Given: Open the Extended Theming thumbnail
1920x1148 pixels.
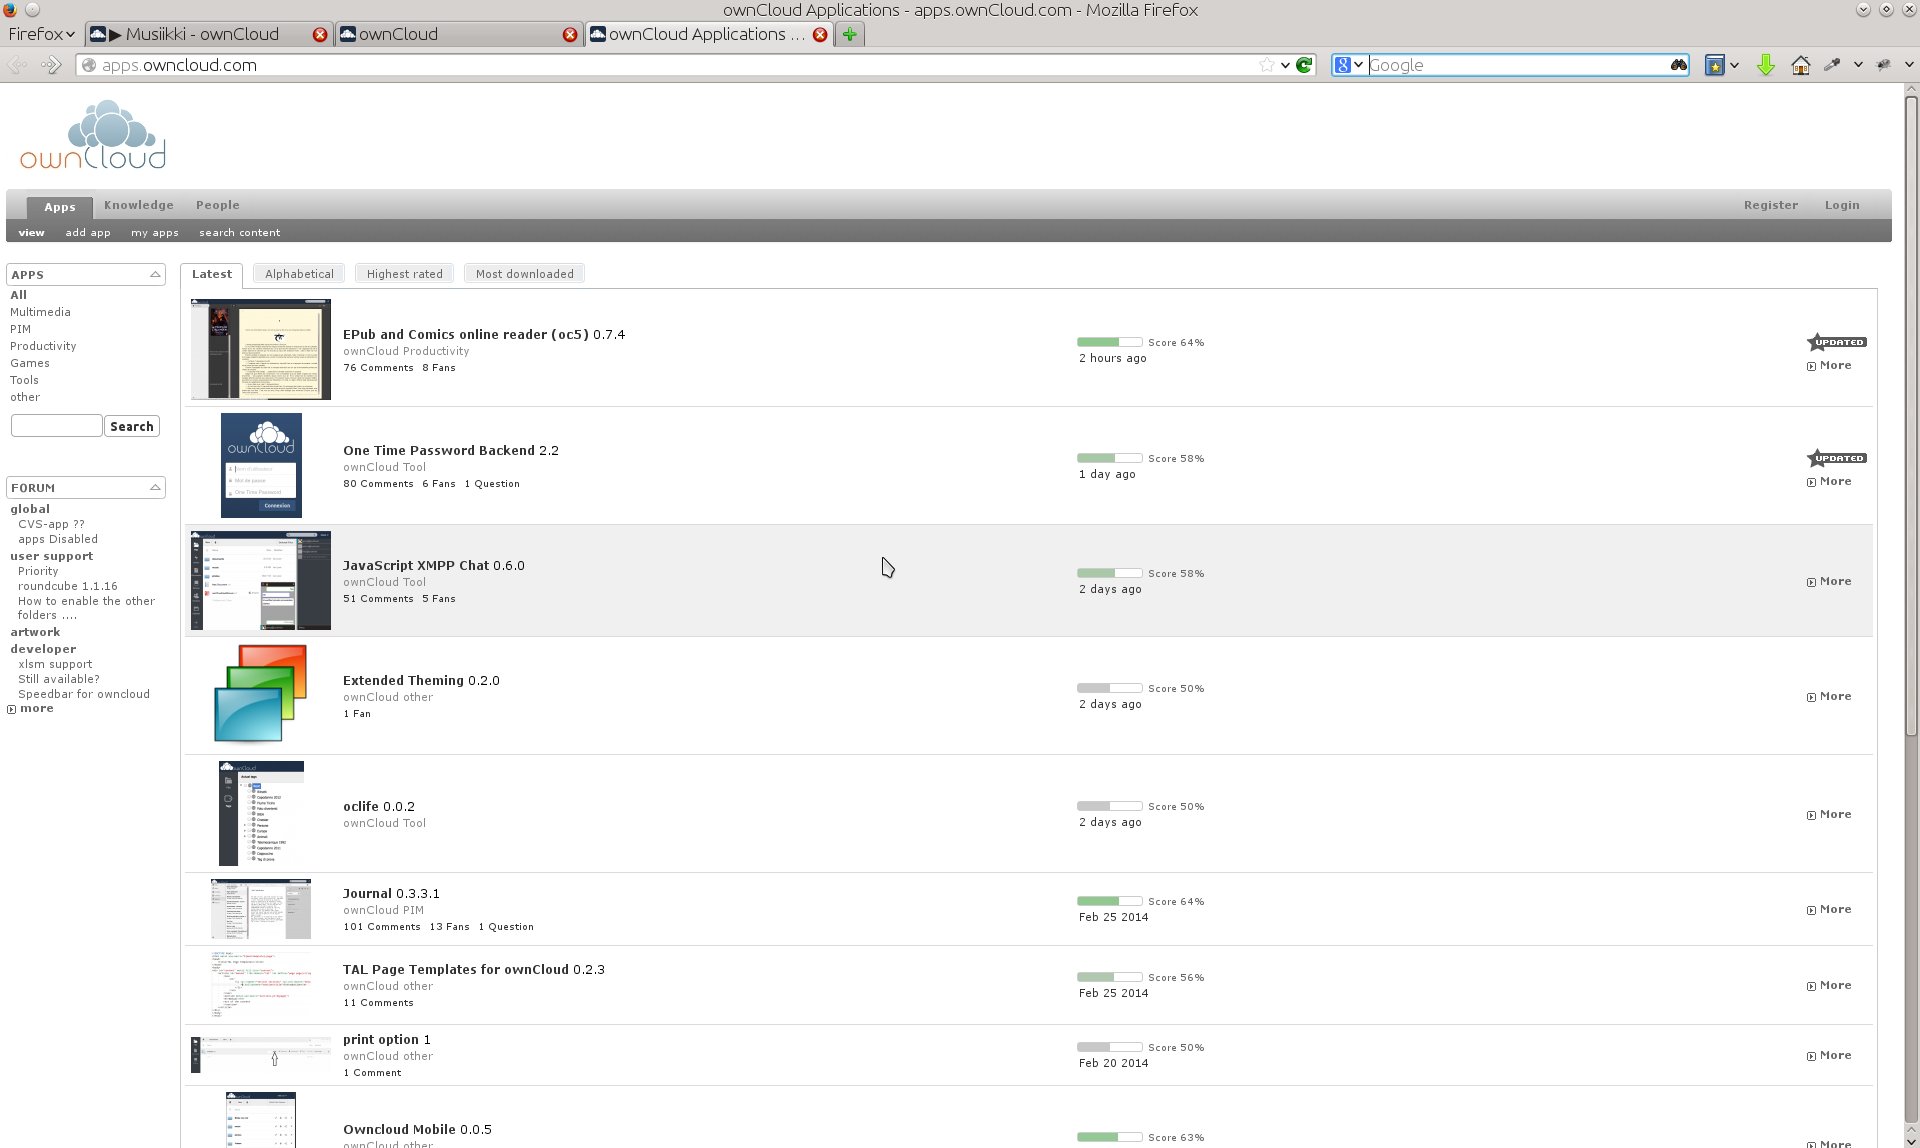Looking at the screenshot, I should click(x=260, y=693).
